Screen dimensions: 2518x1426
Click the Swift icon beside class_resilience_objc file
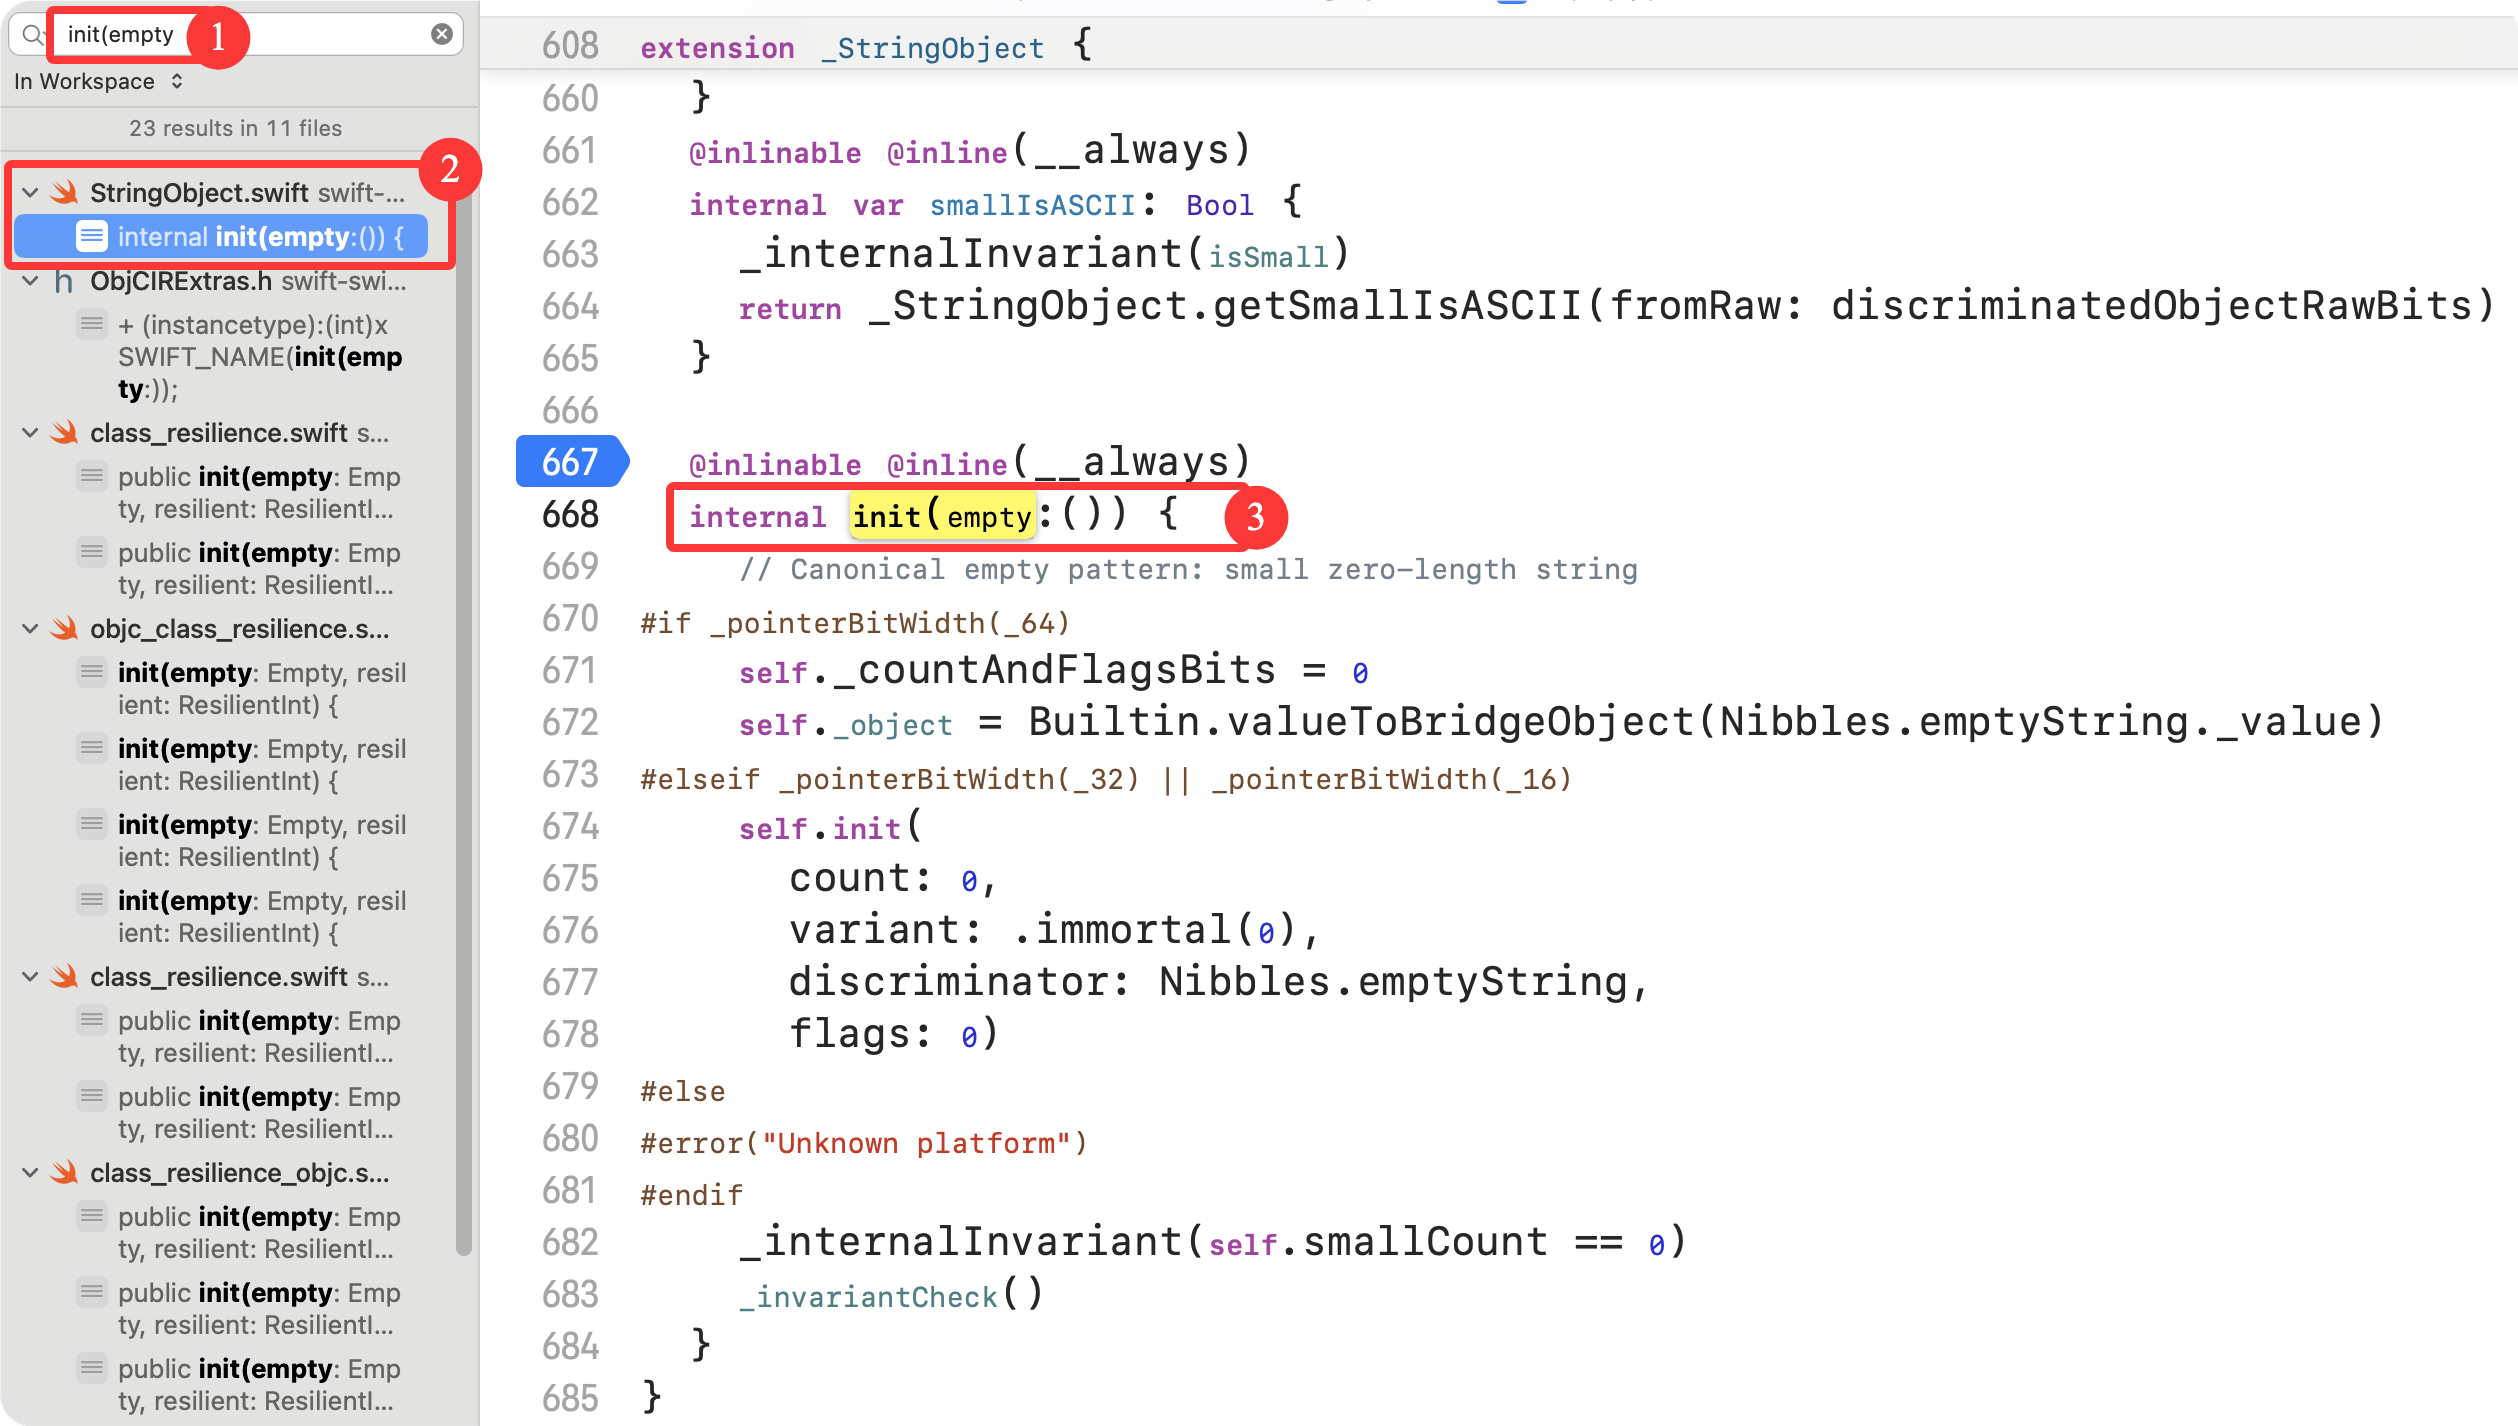point(65,1173)
